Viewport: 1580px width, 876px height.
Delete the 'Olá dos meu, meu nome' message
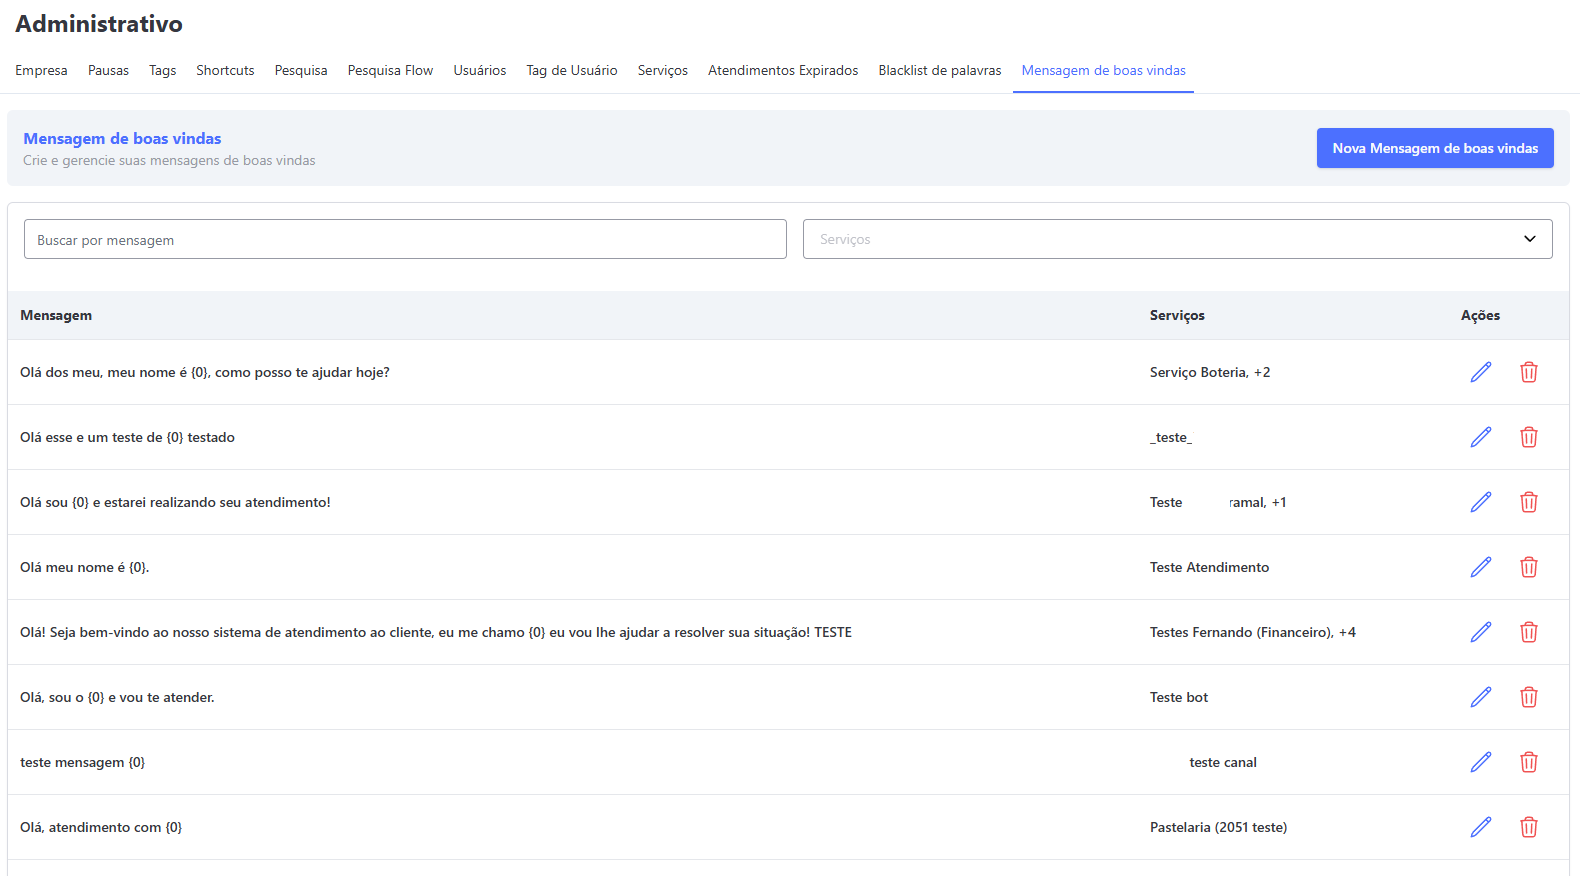1529,372
